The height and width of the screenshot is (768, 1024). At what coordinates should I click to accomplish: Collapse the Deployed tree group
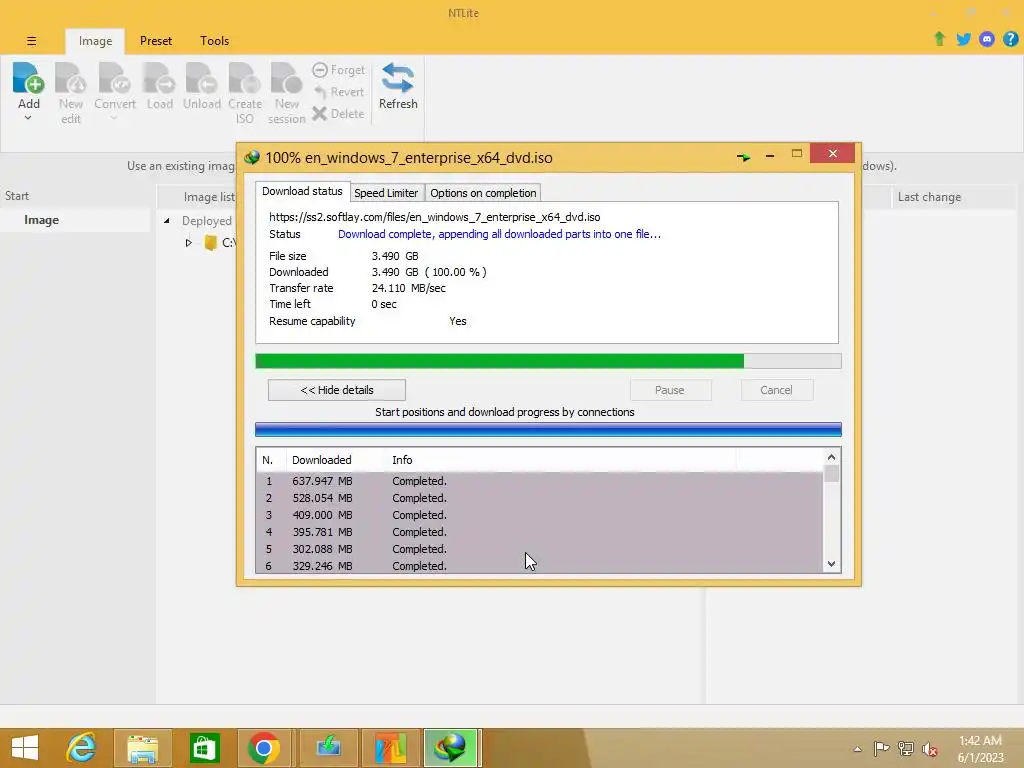[167, 221]
